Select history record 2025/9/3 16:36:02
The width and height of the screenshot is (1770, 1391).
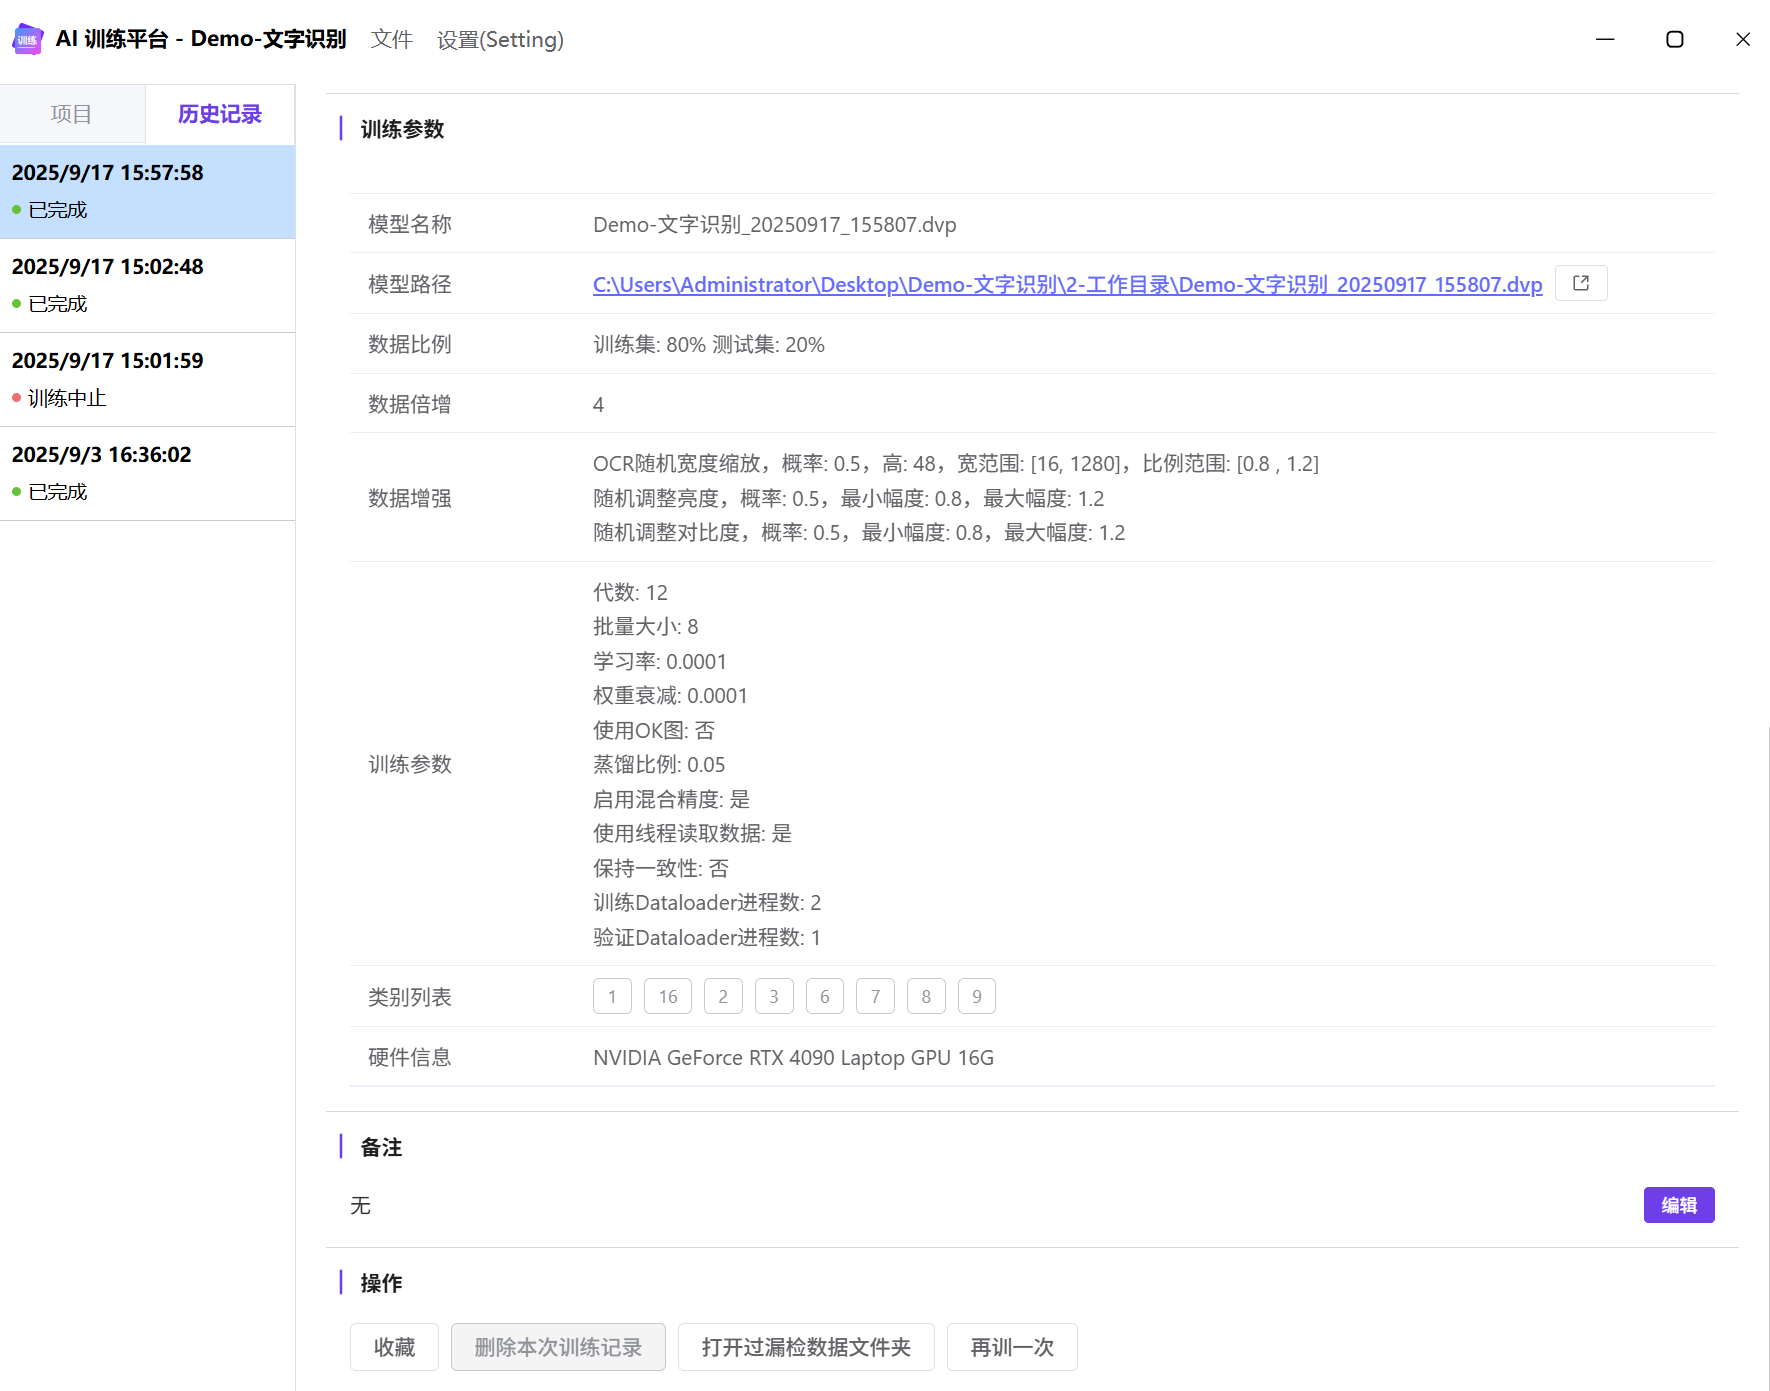(x=147, y=473)
